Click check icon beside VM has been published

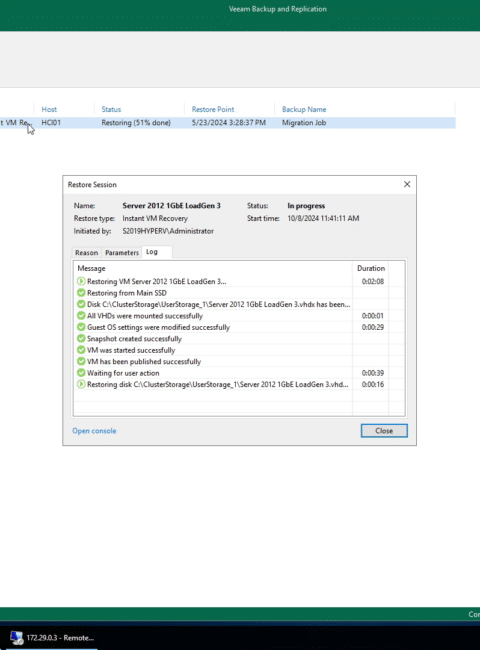coord(81,361)
